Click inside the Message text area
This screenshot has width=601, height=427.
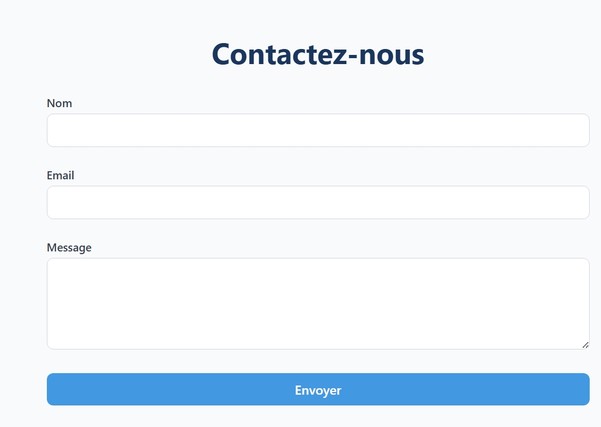point(317,303)
